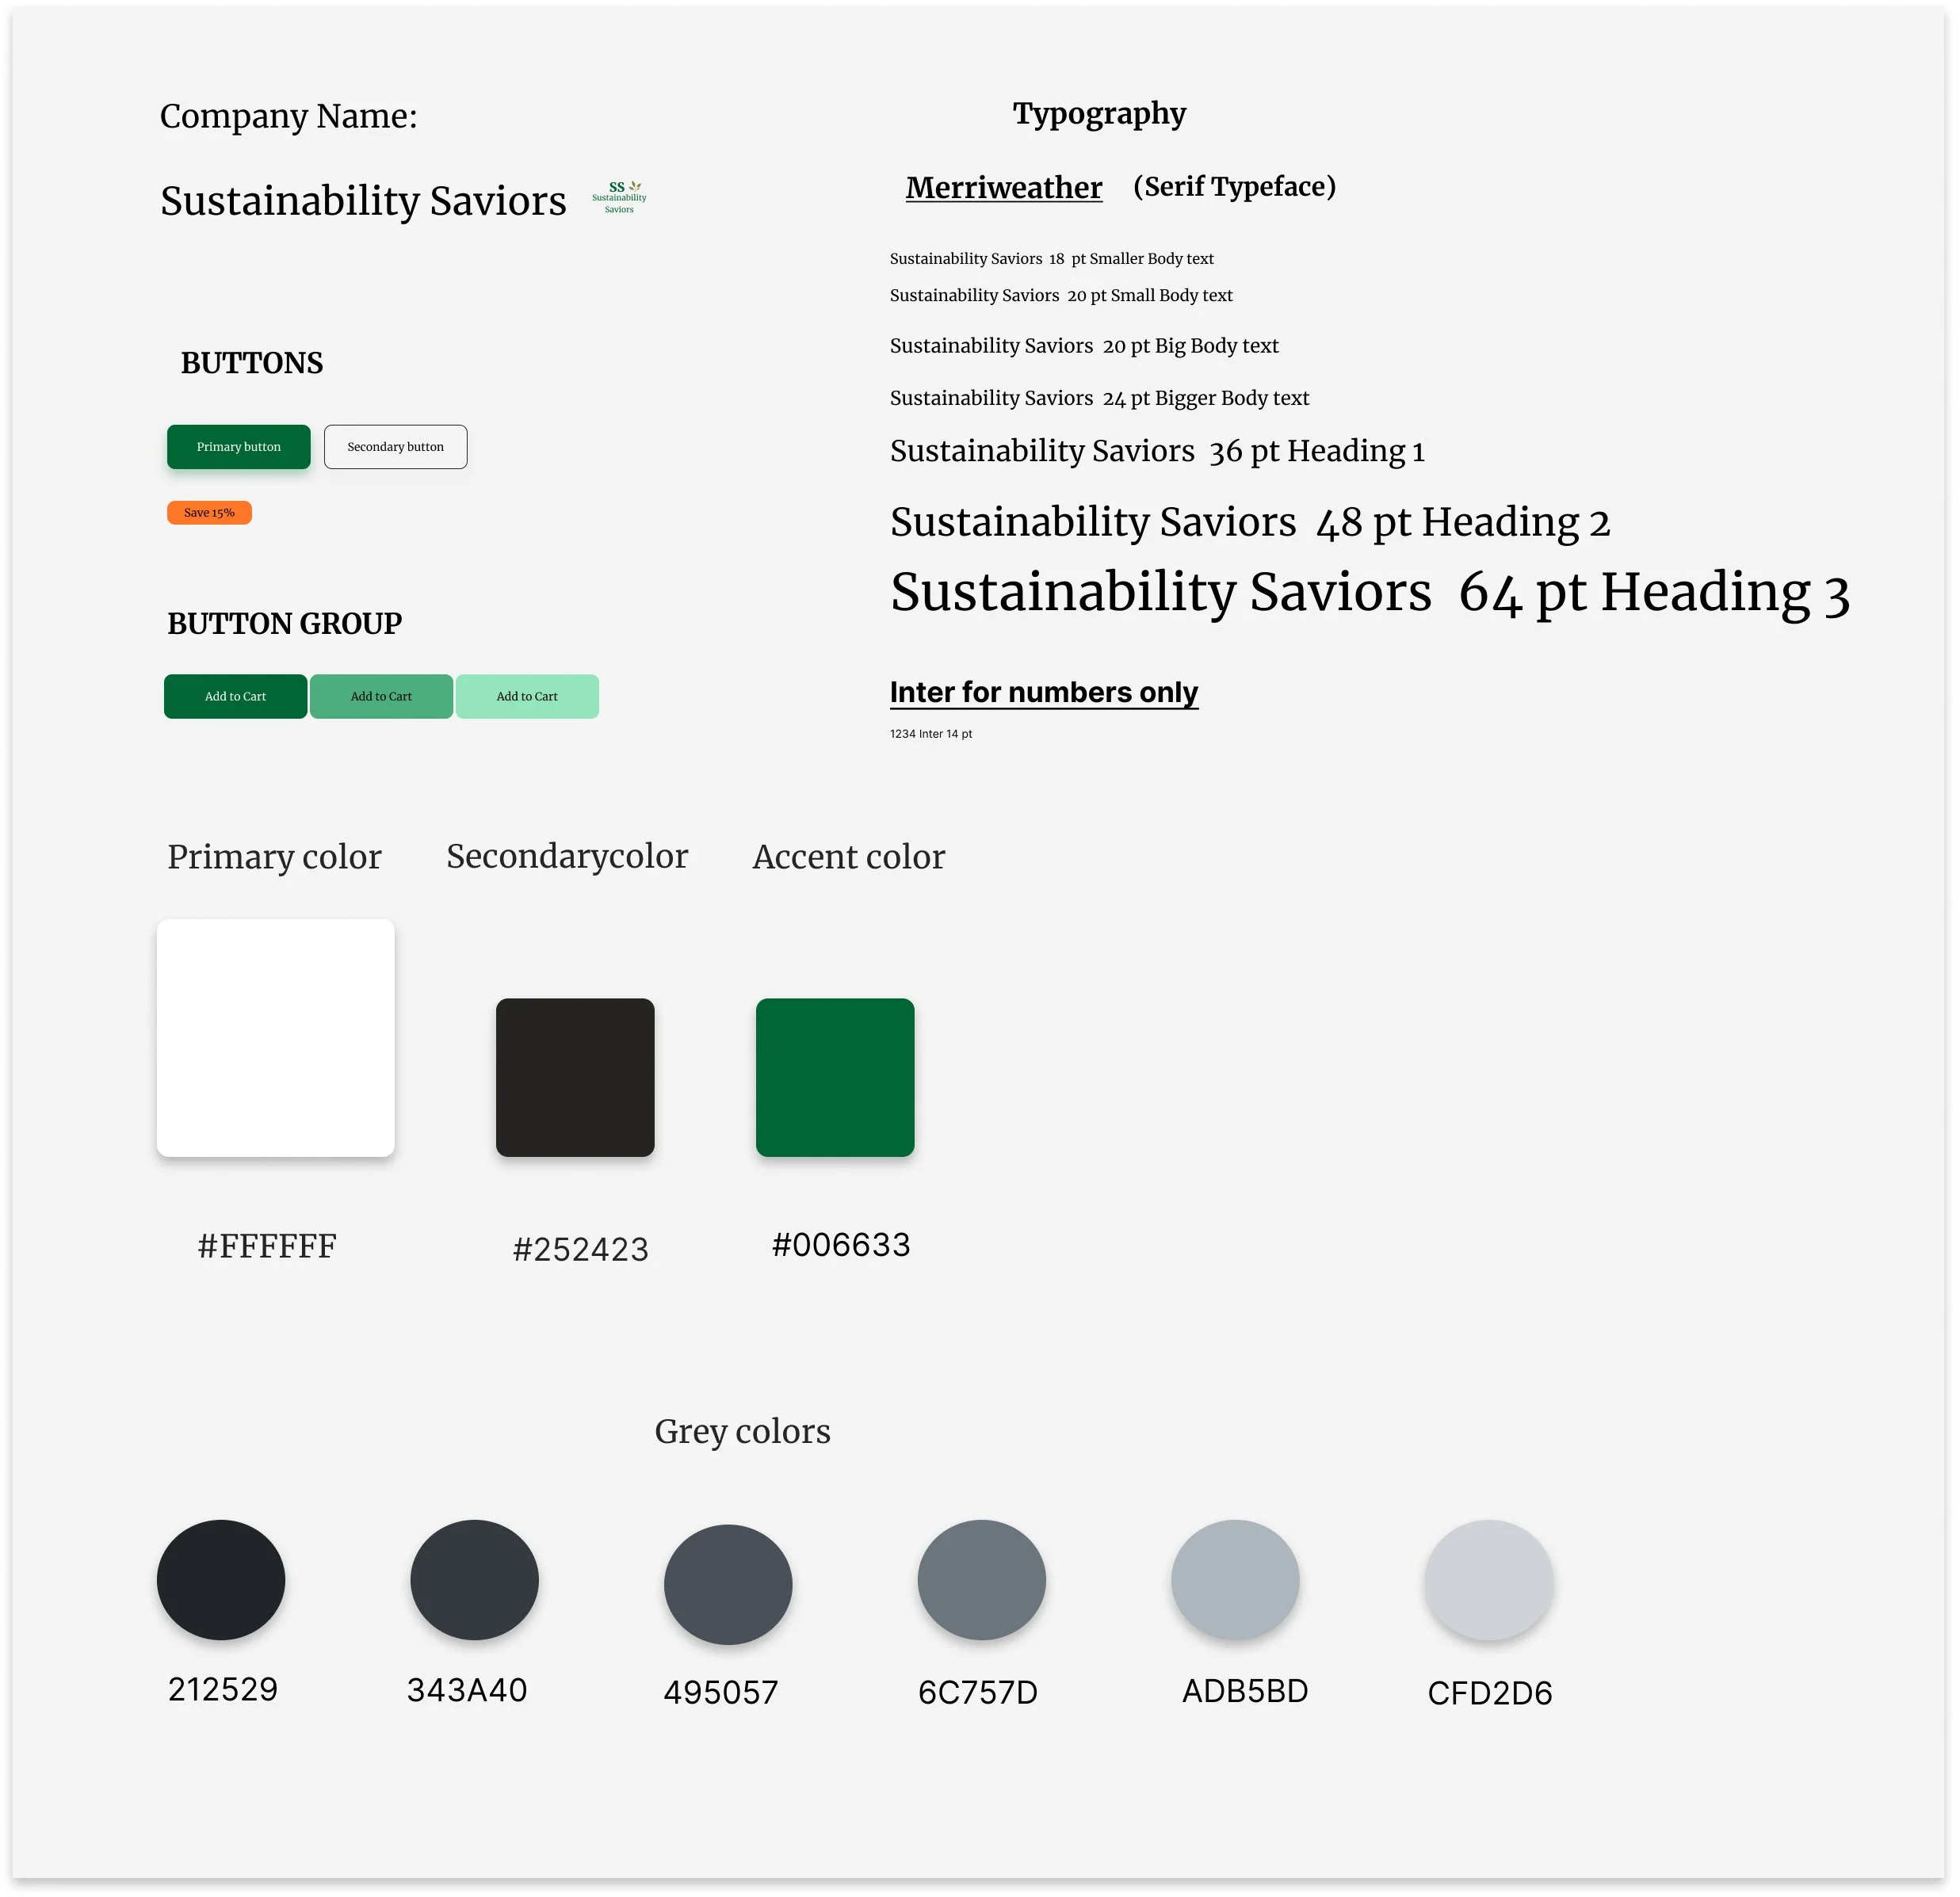Click the Sustainability Saviors leaf logo
Screen dimensions: 1960x1897
[619, 197]
